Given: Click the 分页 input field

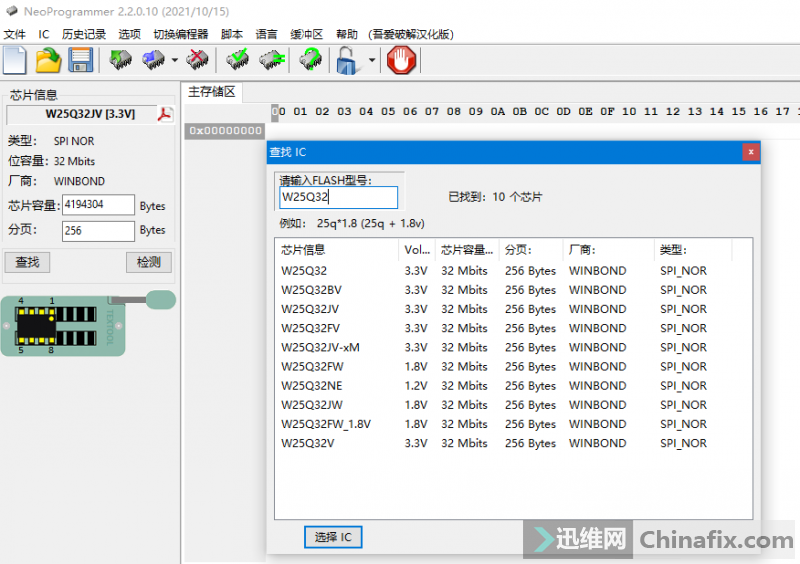Looking at the screenshot, I should click(98, 231).
